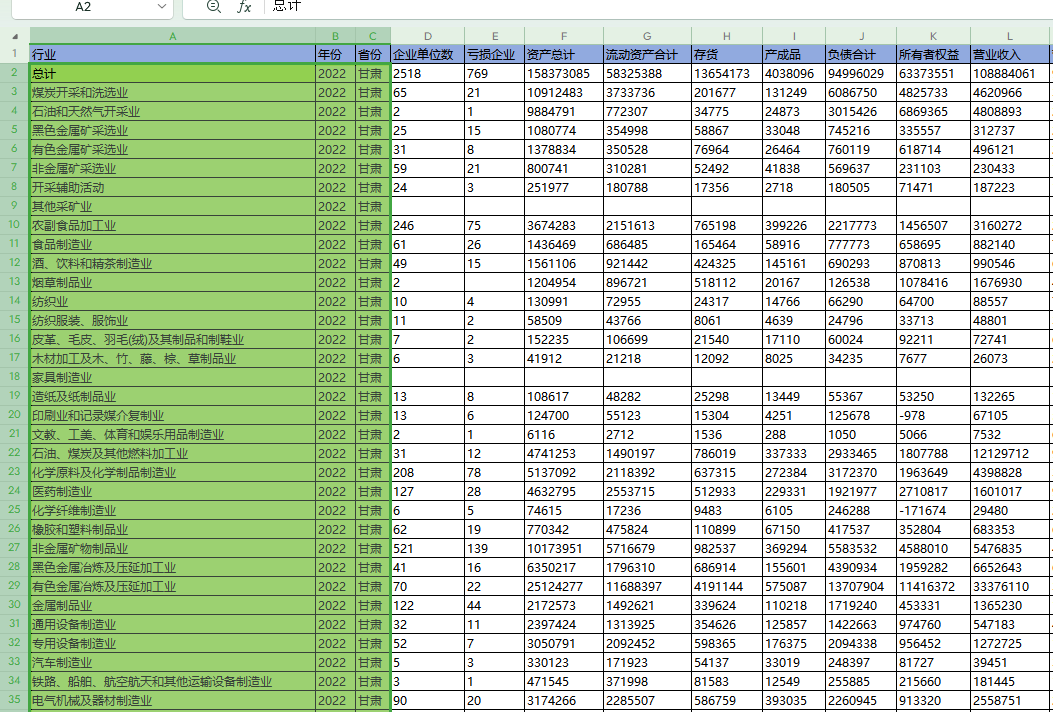Click cell value 575087 in 产成品 column
This screenshot has width=1053, height=712.
coord(794,586)
